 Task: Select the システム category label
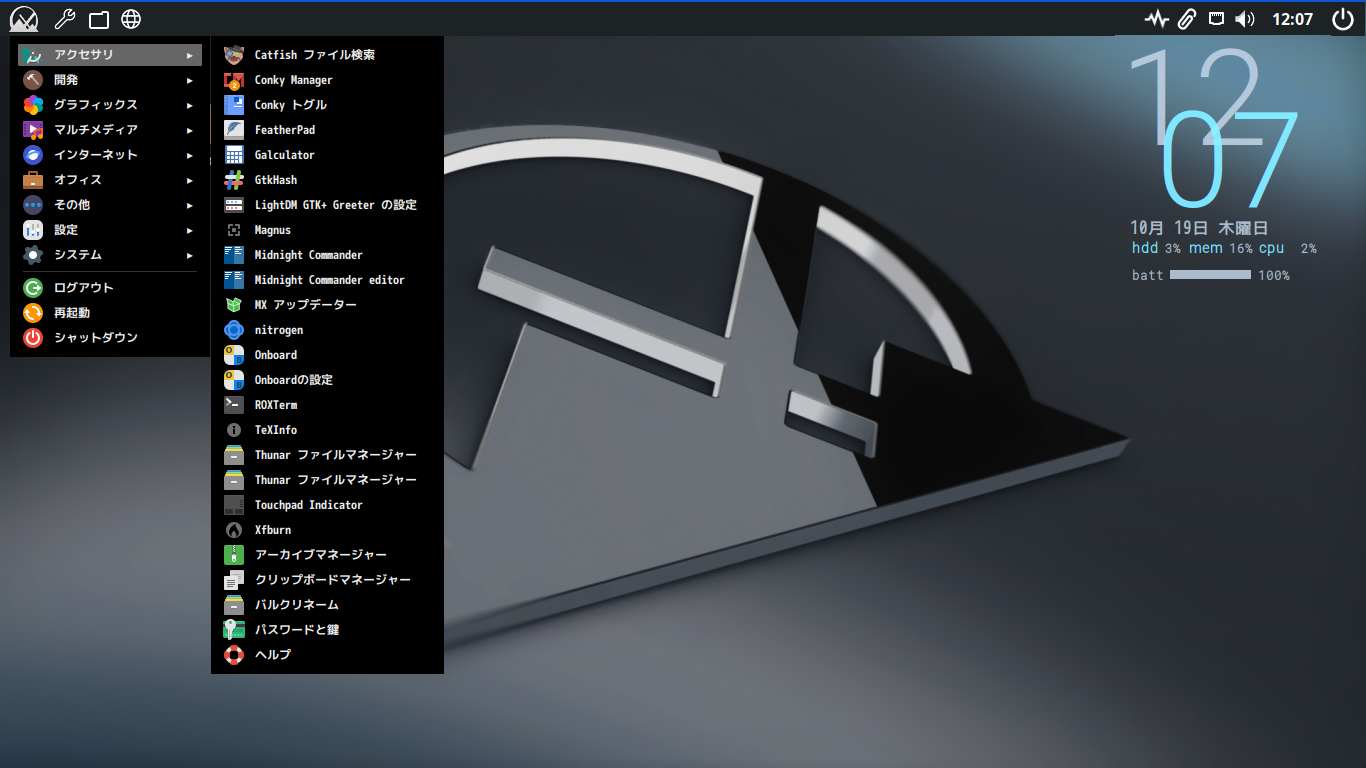click(78, 255)
